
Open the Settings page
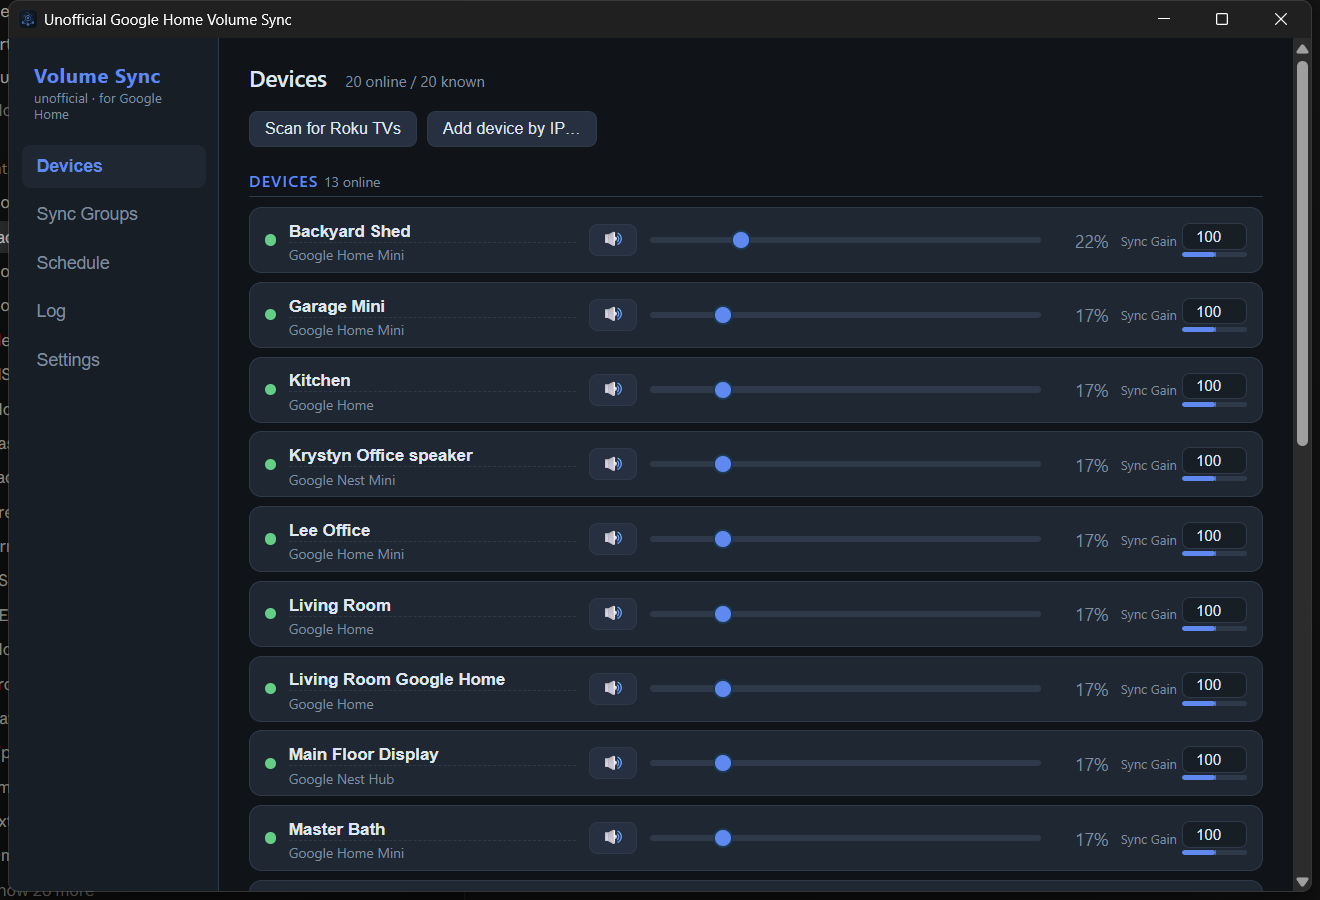[x=114, y=360]
